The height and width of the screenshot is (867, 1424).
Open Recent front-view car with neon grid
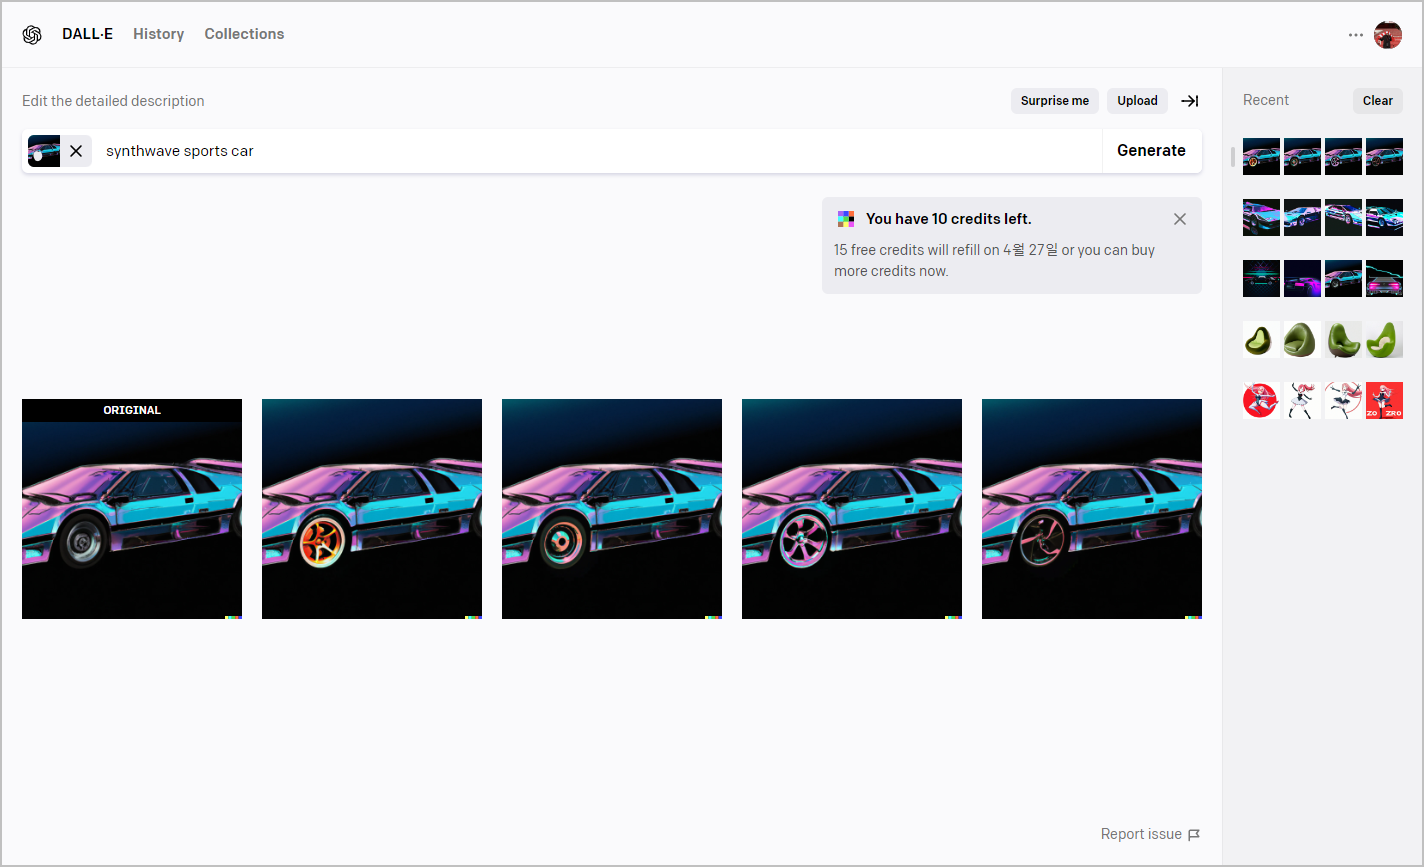(1261, 279)
